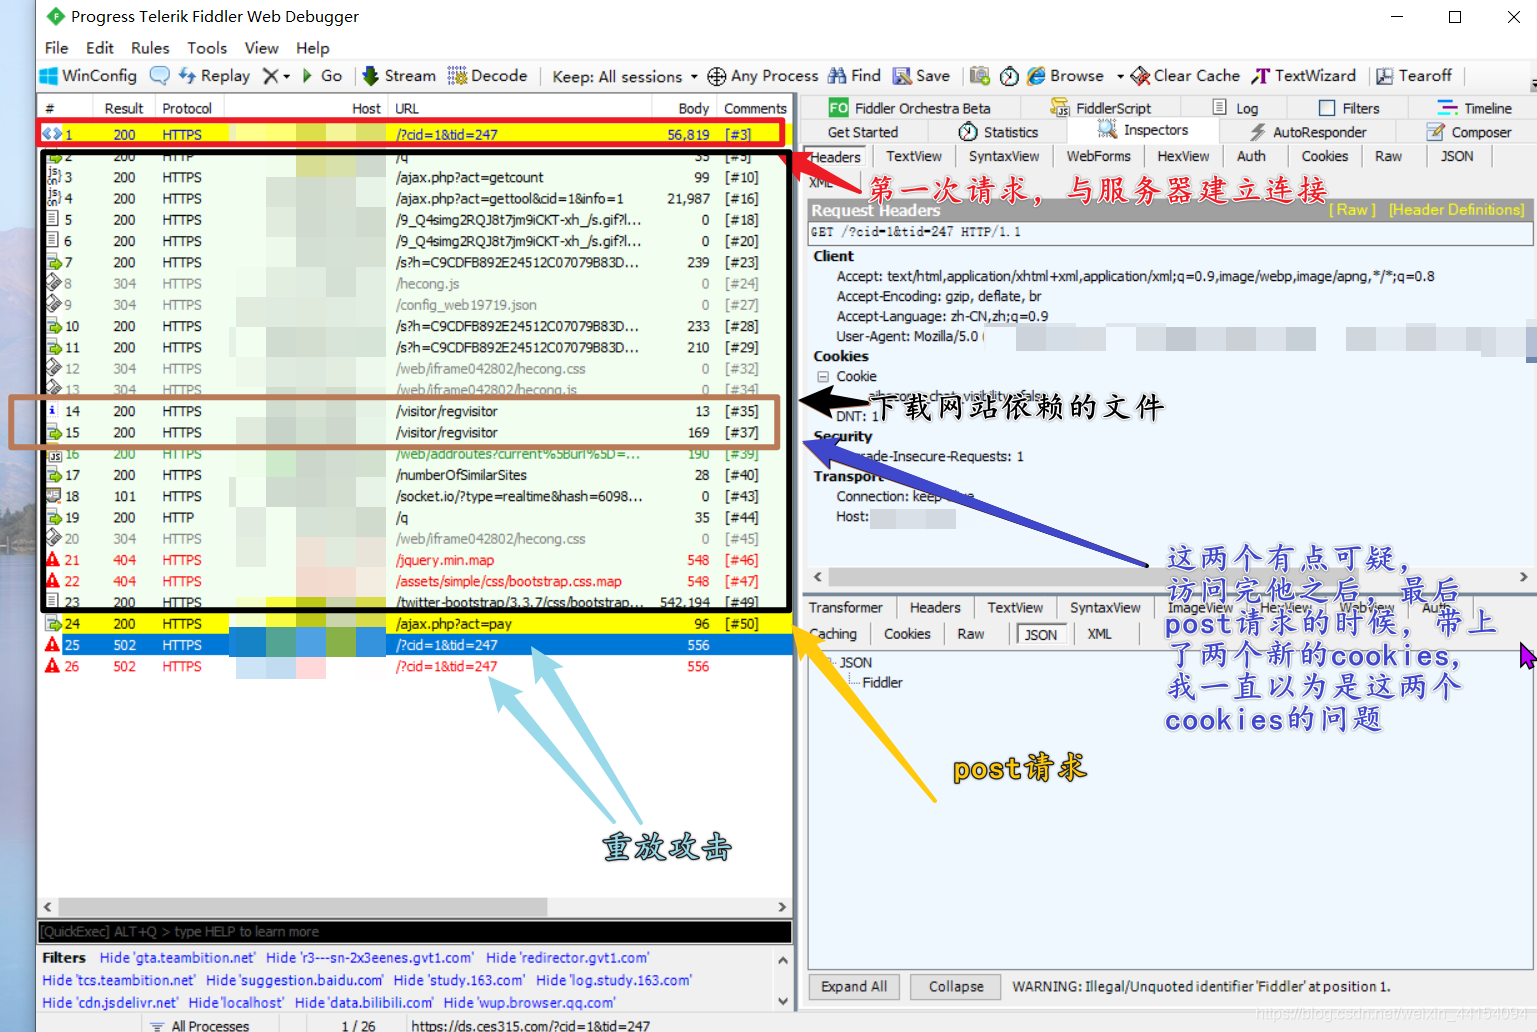The height and width of the screenshot is (1032, 1537).
Task: Click the QuickExec command input box
Action: [x=414, y=932]
